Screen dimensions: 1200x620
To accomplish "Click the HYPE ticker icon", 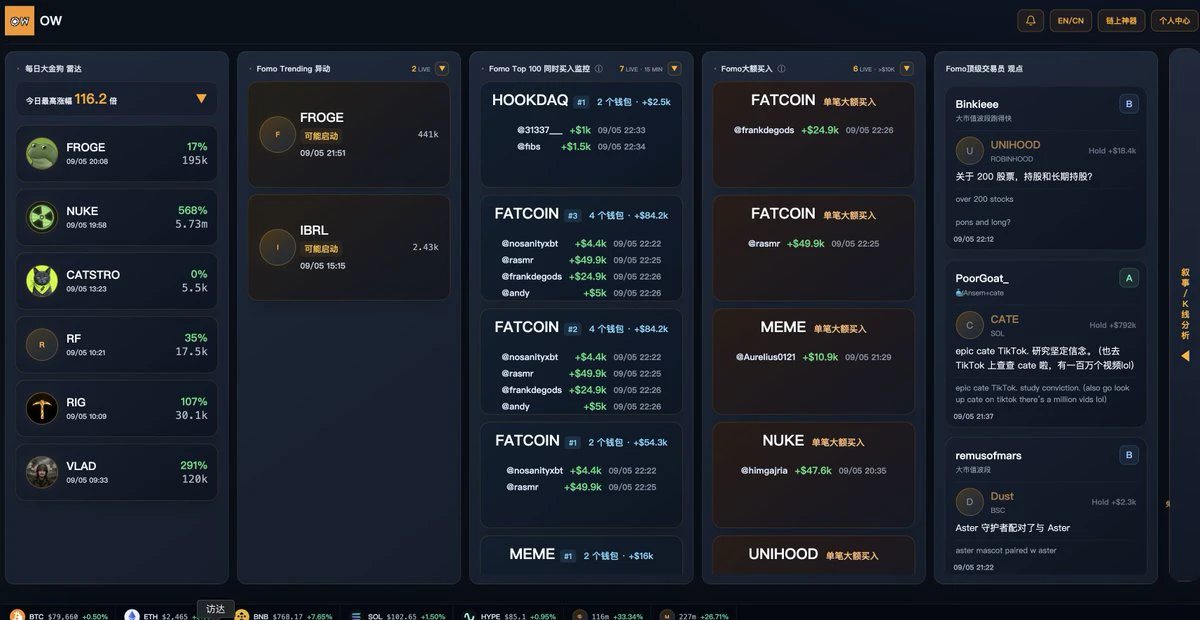I will pyautogui.click(x=467, y=616).
